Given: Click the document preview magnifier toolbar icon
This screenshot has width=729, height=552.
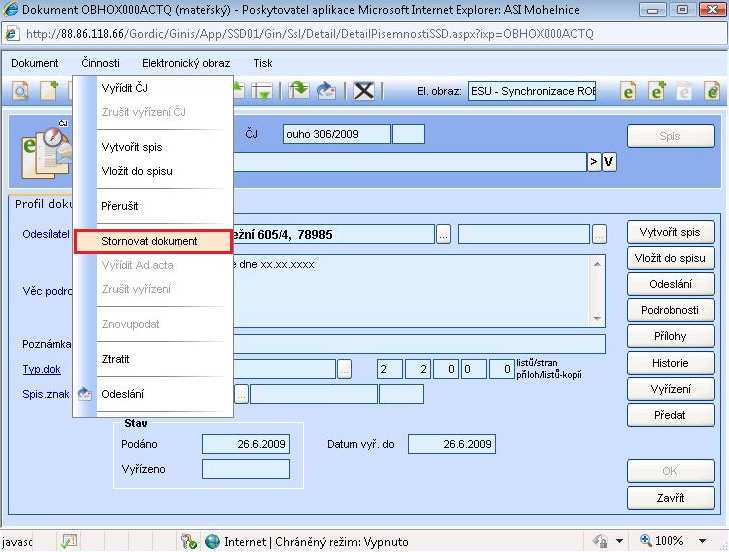Looking at the screenshot, I should tap(20, 91).
